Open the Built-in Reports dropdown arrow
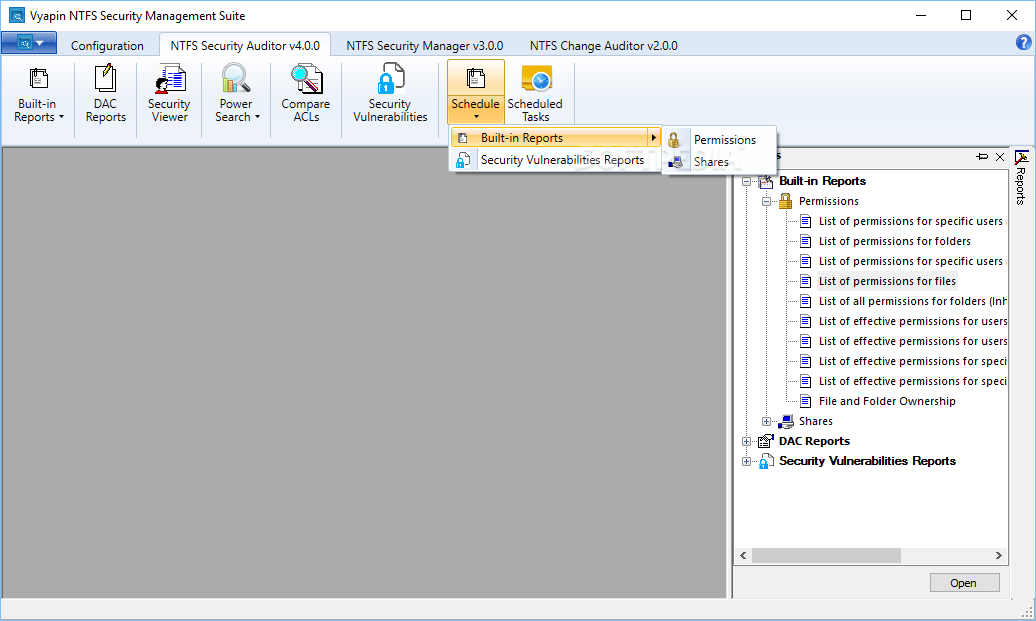The width and height of the screenshot is (1036, 621). pyautogui.click(x=61, y=117)
